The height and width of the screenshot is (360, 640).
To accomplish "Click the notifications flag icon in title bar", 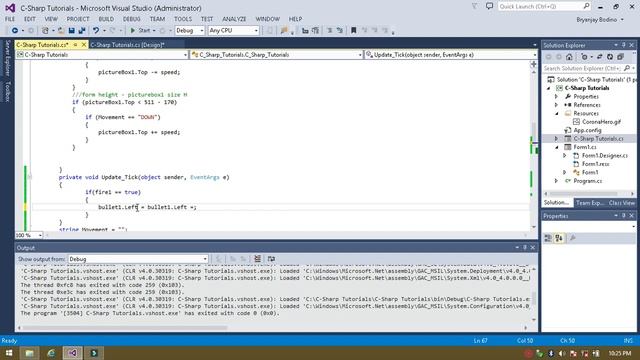I will tap(474, 6).
